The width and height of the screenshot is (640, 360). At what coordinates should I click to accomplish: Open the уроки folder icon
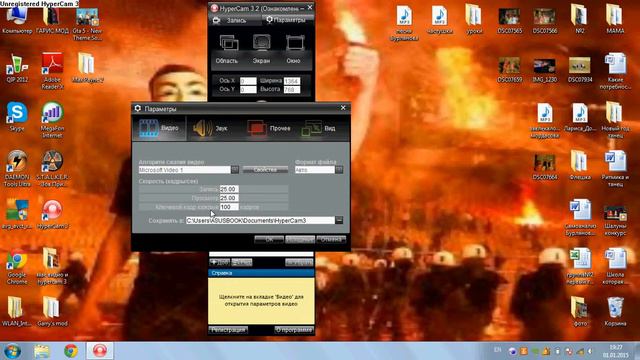[473, 19]
